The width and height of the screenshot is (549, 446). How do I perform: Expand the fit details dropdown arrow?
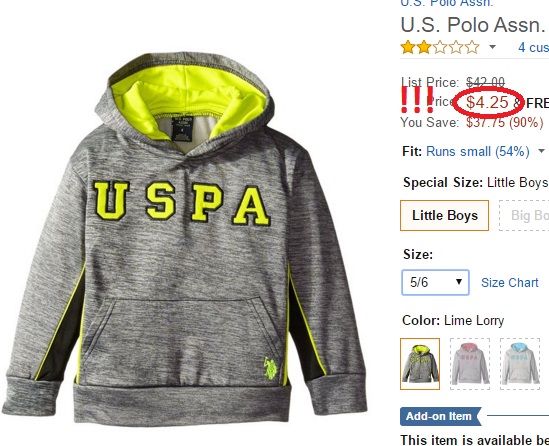tap(541, 151)
